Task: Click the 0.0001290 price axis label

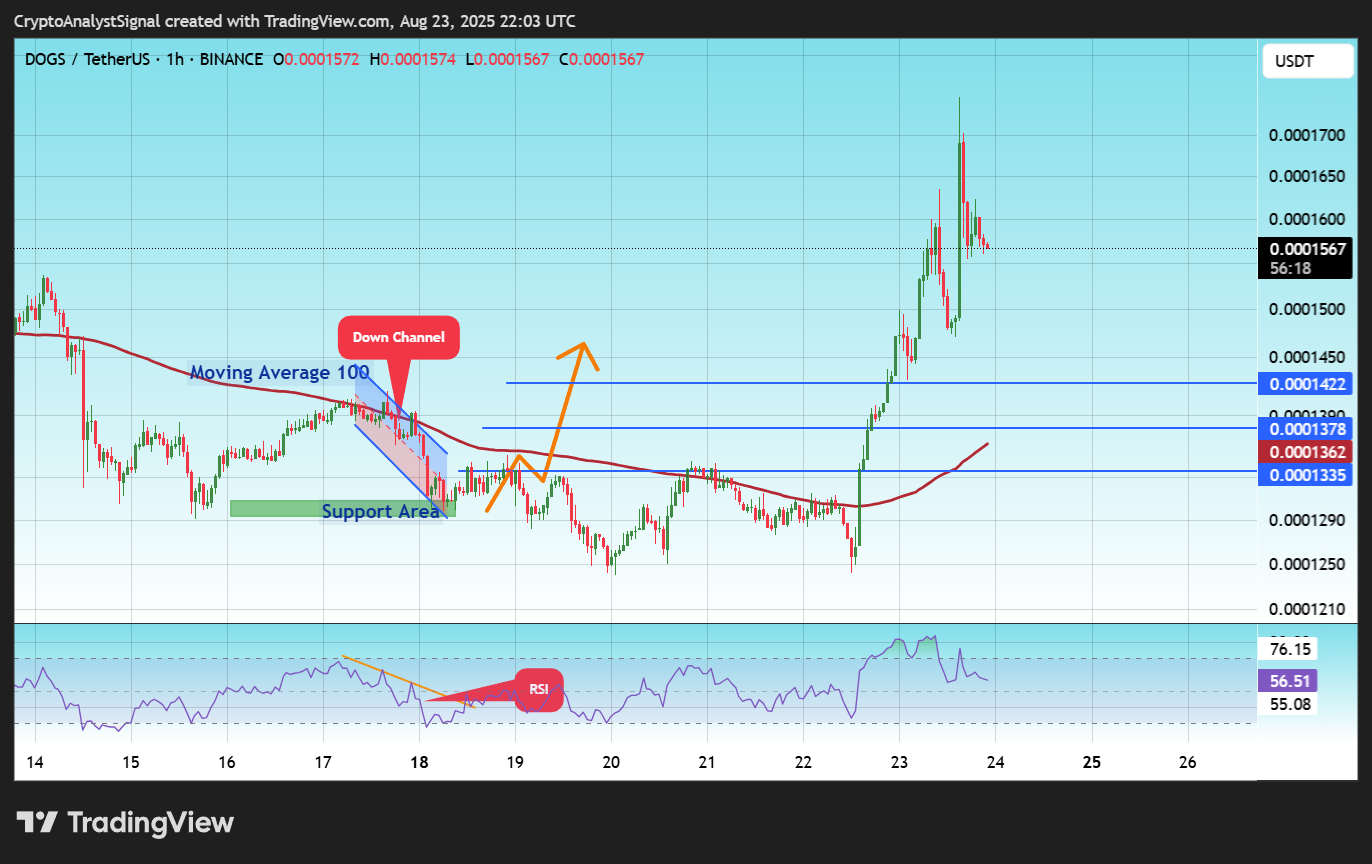Action: point(1308,520)
